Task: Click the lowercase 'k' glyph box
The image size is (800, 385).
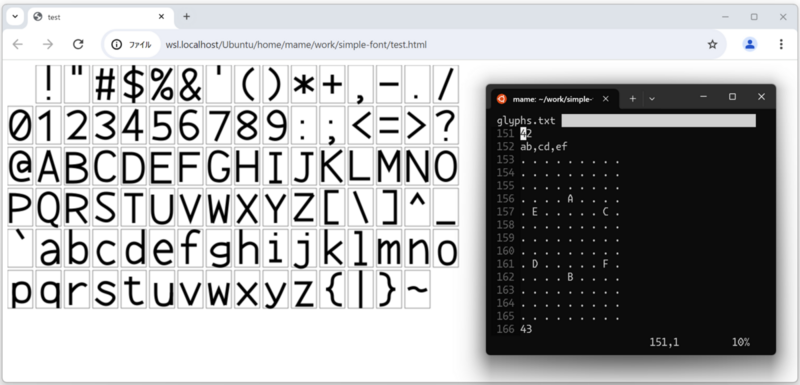Action: point(333,248)
